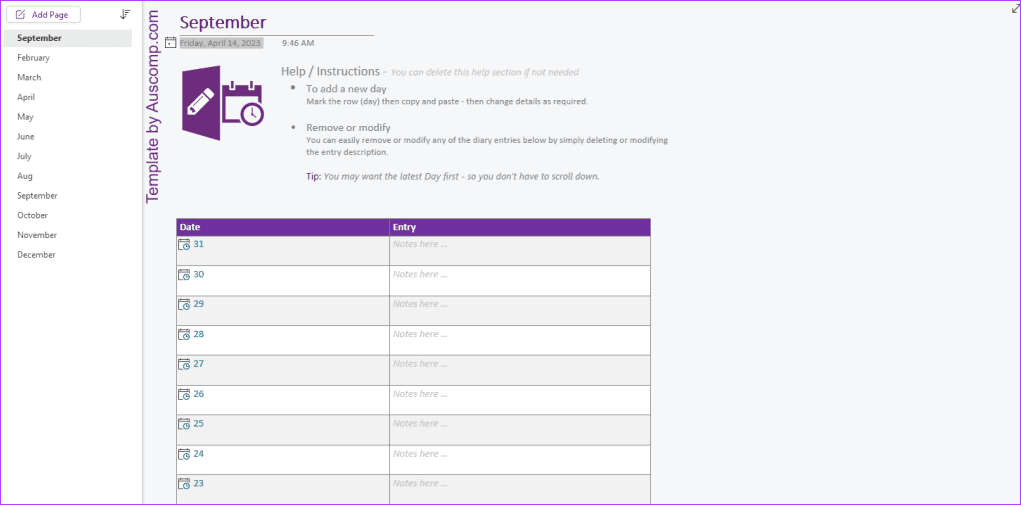Expand page to full view arrow icon
Image resolution: width=1021 pixels, height=505 pixels.
(1014, 8)
